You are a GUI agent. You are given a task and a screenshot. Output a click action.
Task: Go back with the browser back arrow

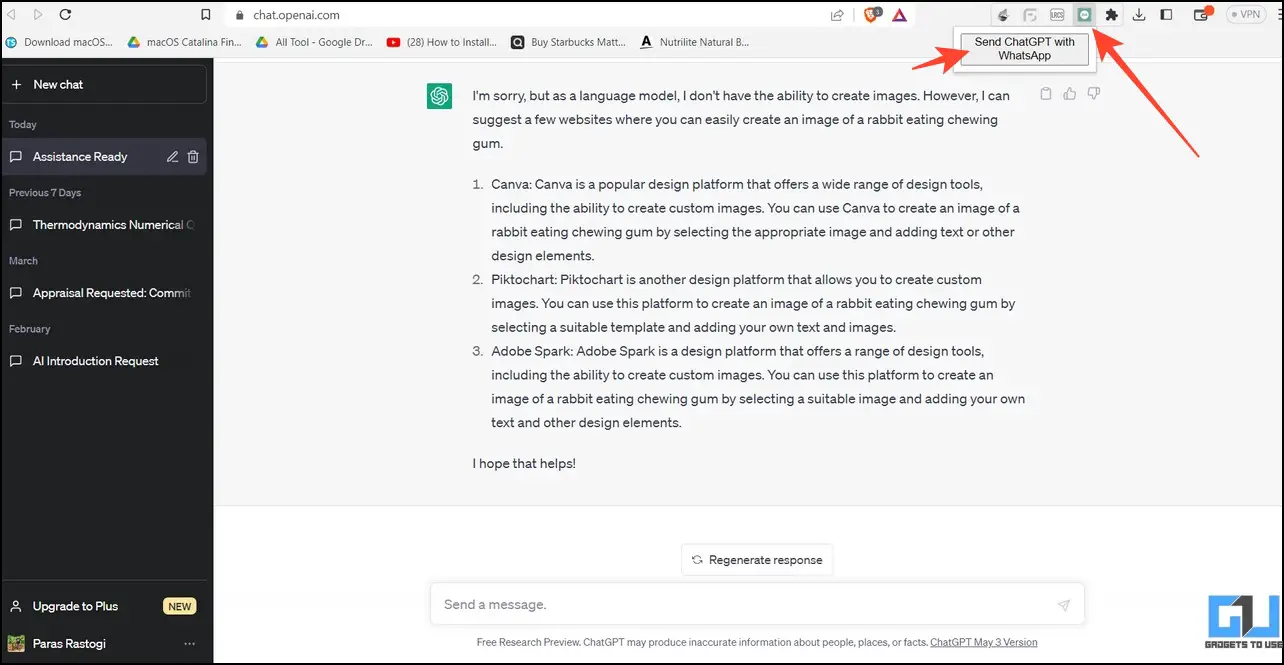(x=11, y=15)
